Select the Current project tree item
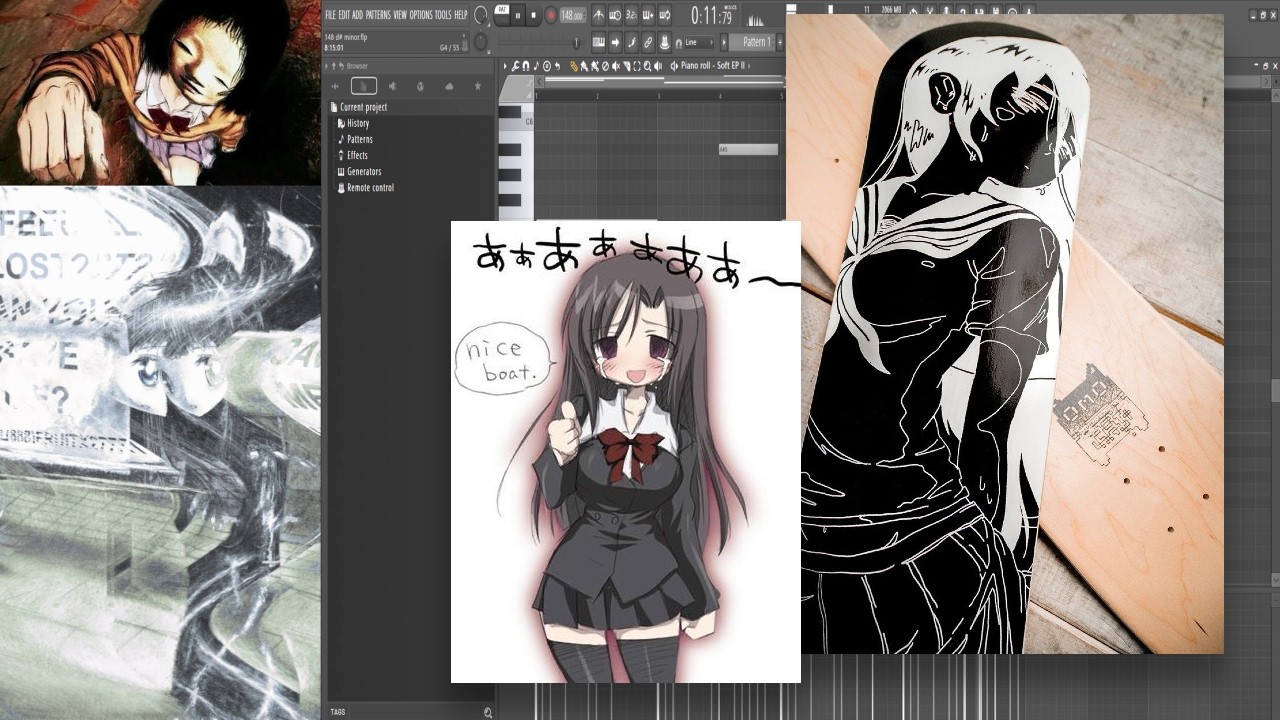 click(x=363, y=107)
